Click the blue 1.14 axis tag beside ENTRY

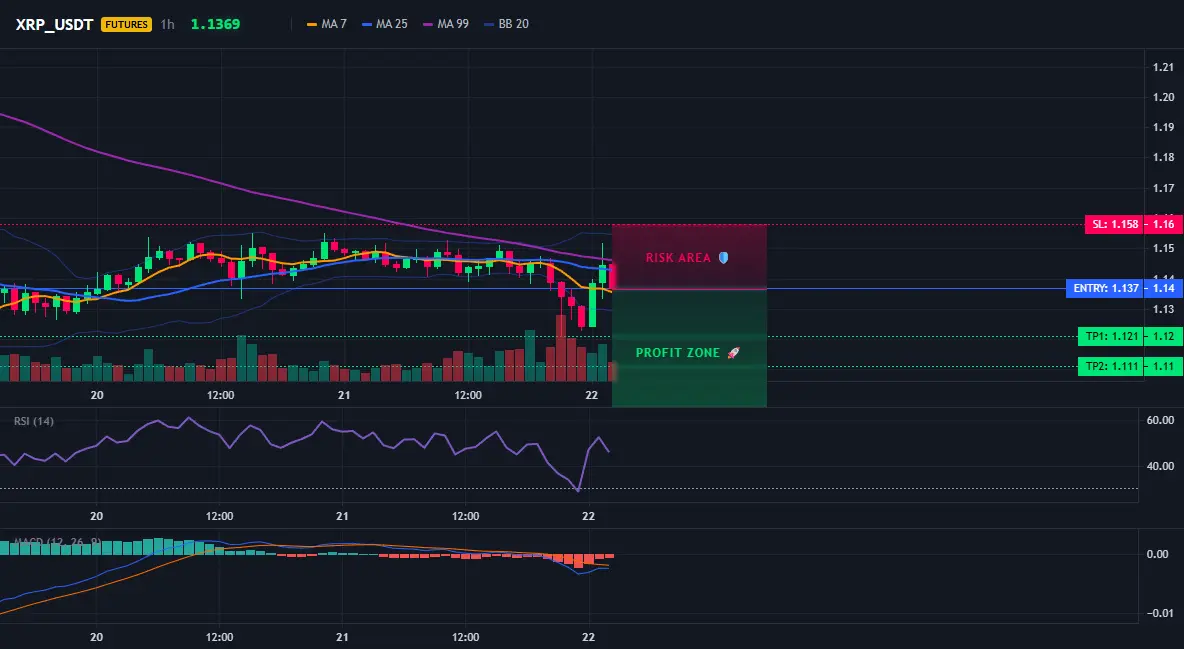1163,289
